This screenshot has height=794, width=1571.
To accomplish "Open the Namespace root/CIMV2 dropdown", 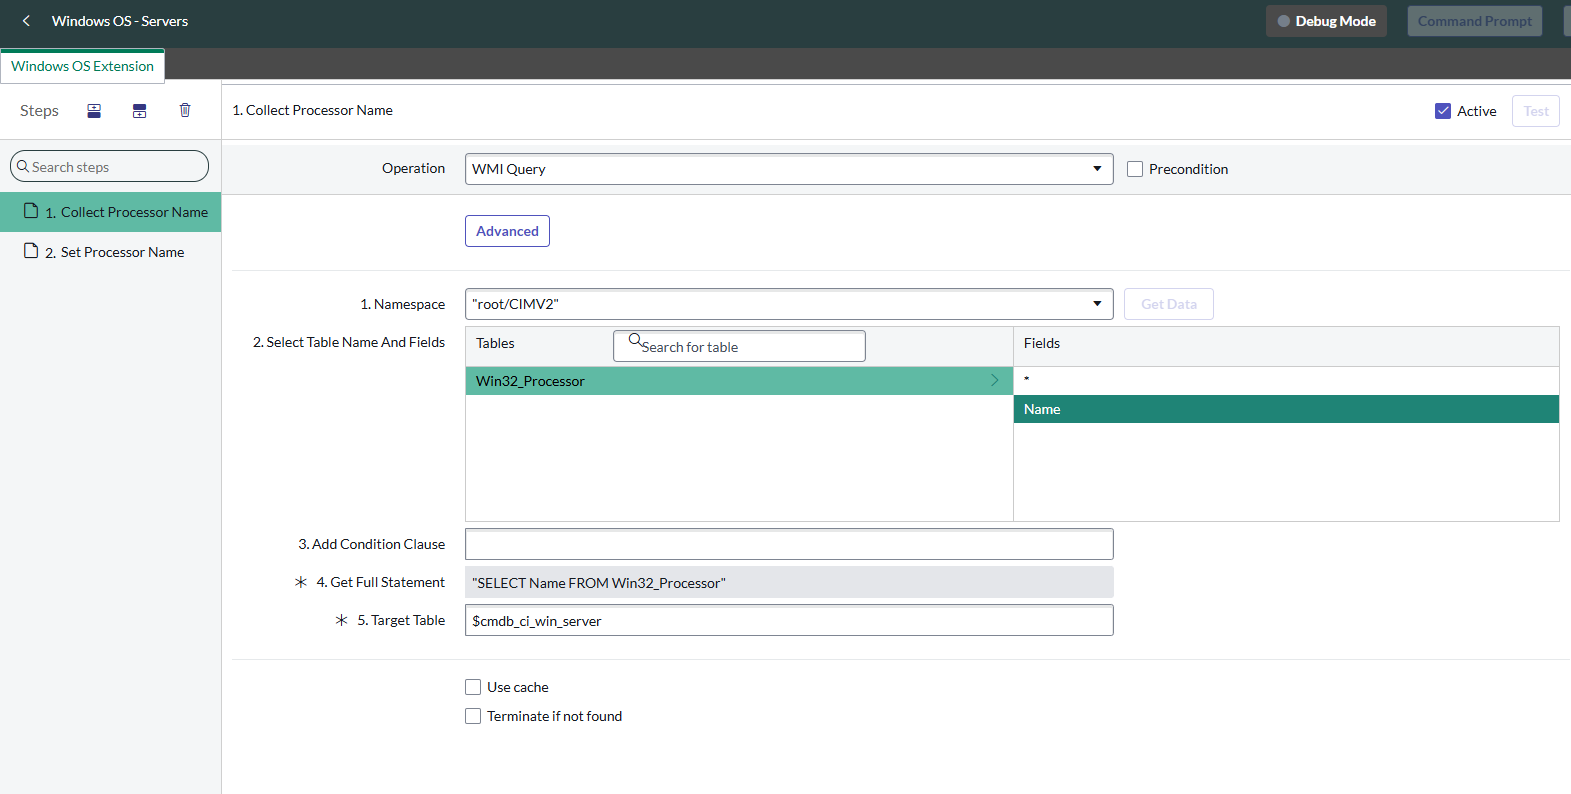I will 789,304.
